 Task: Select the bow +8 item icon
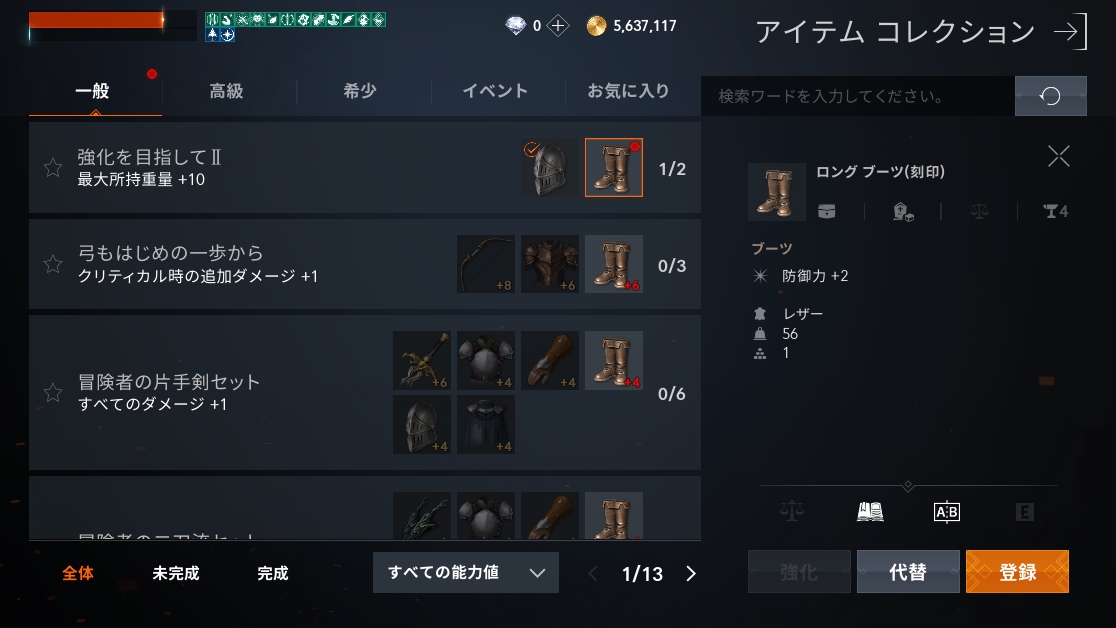click(x=485, y=264)
